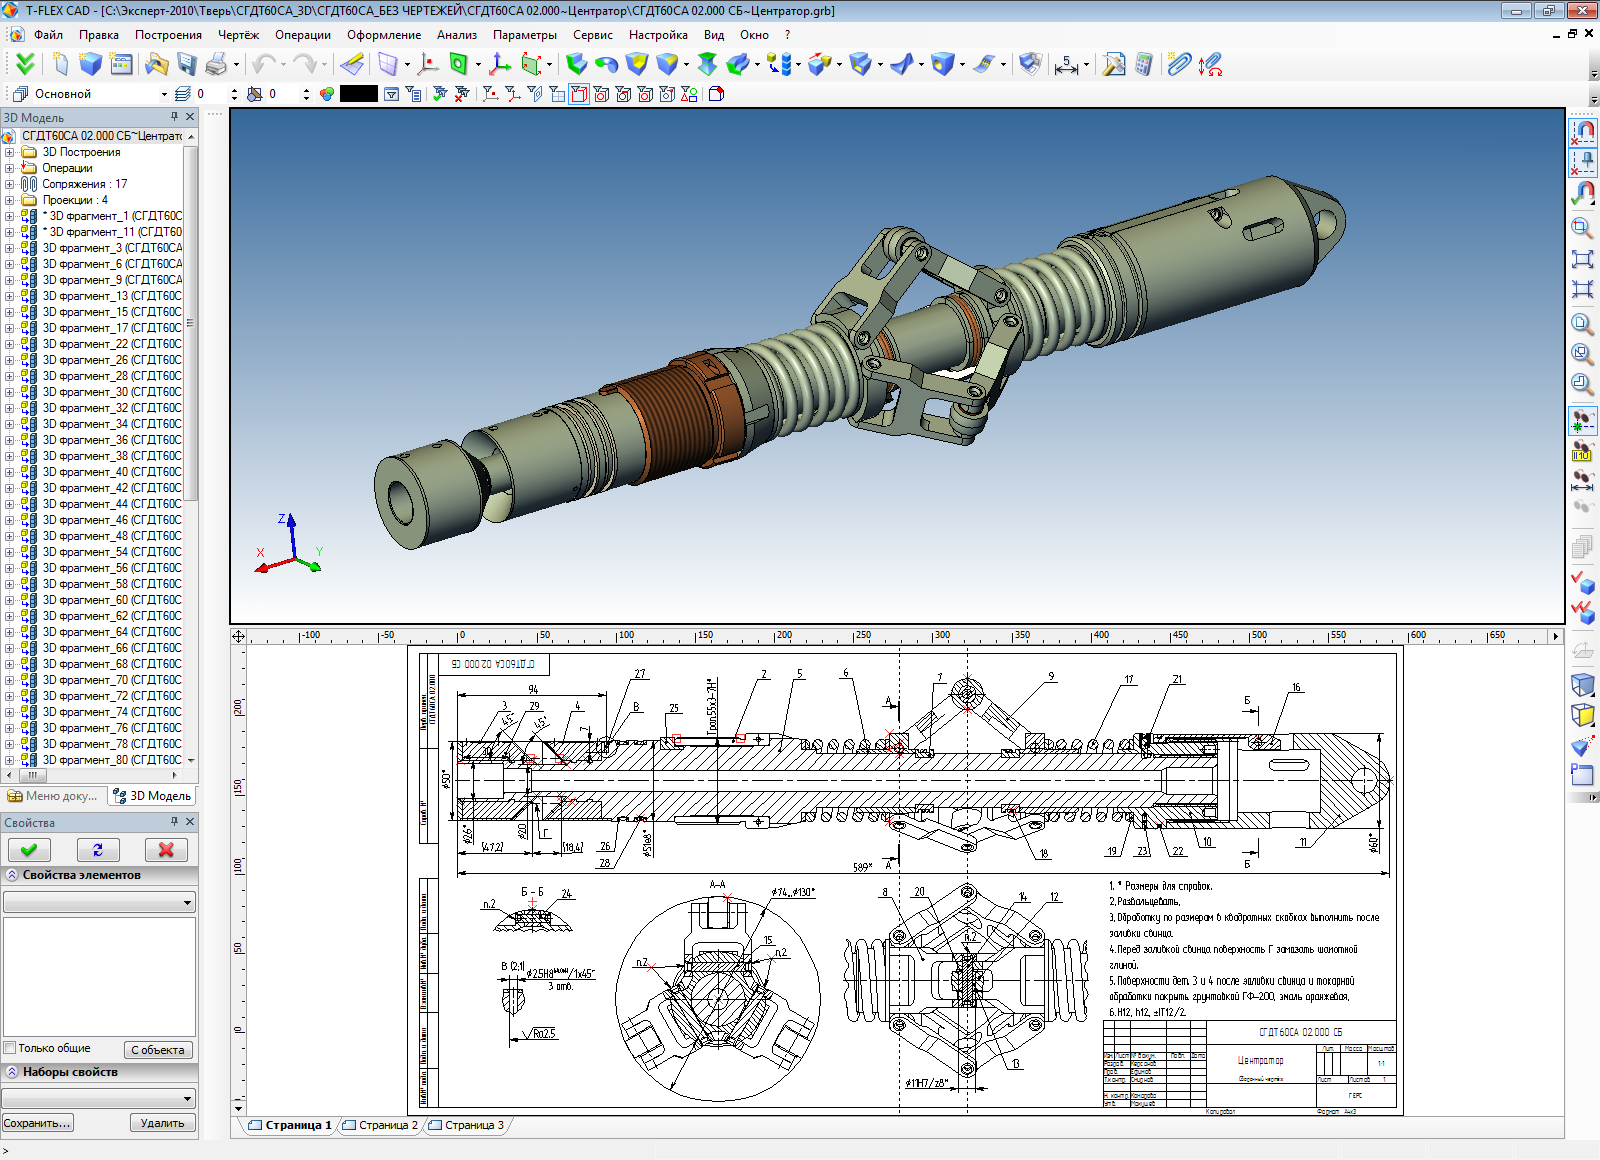Expand the 'Проекции : 4' tree node
This screenshot has height=1160, width=1600.
[10, 200]
